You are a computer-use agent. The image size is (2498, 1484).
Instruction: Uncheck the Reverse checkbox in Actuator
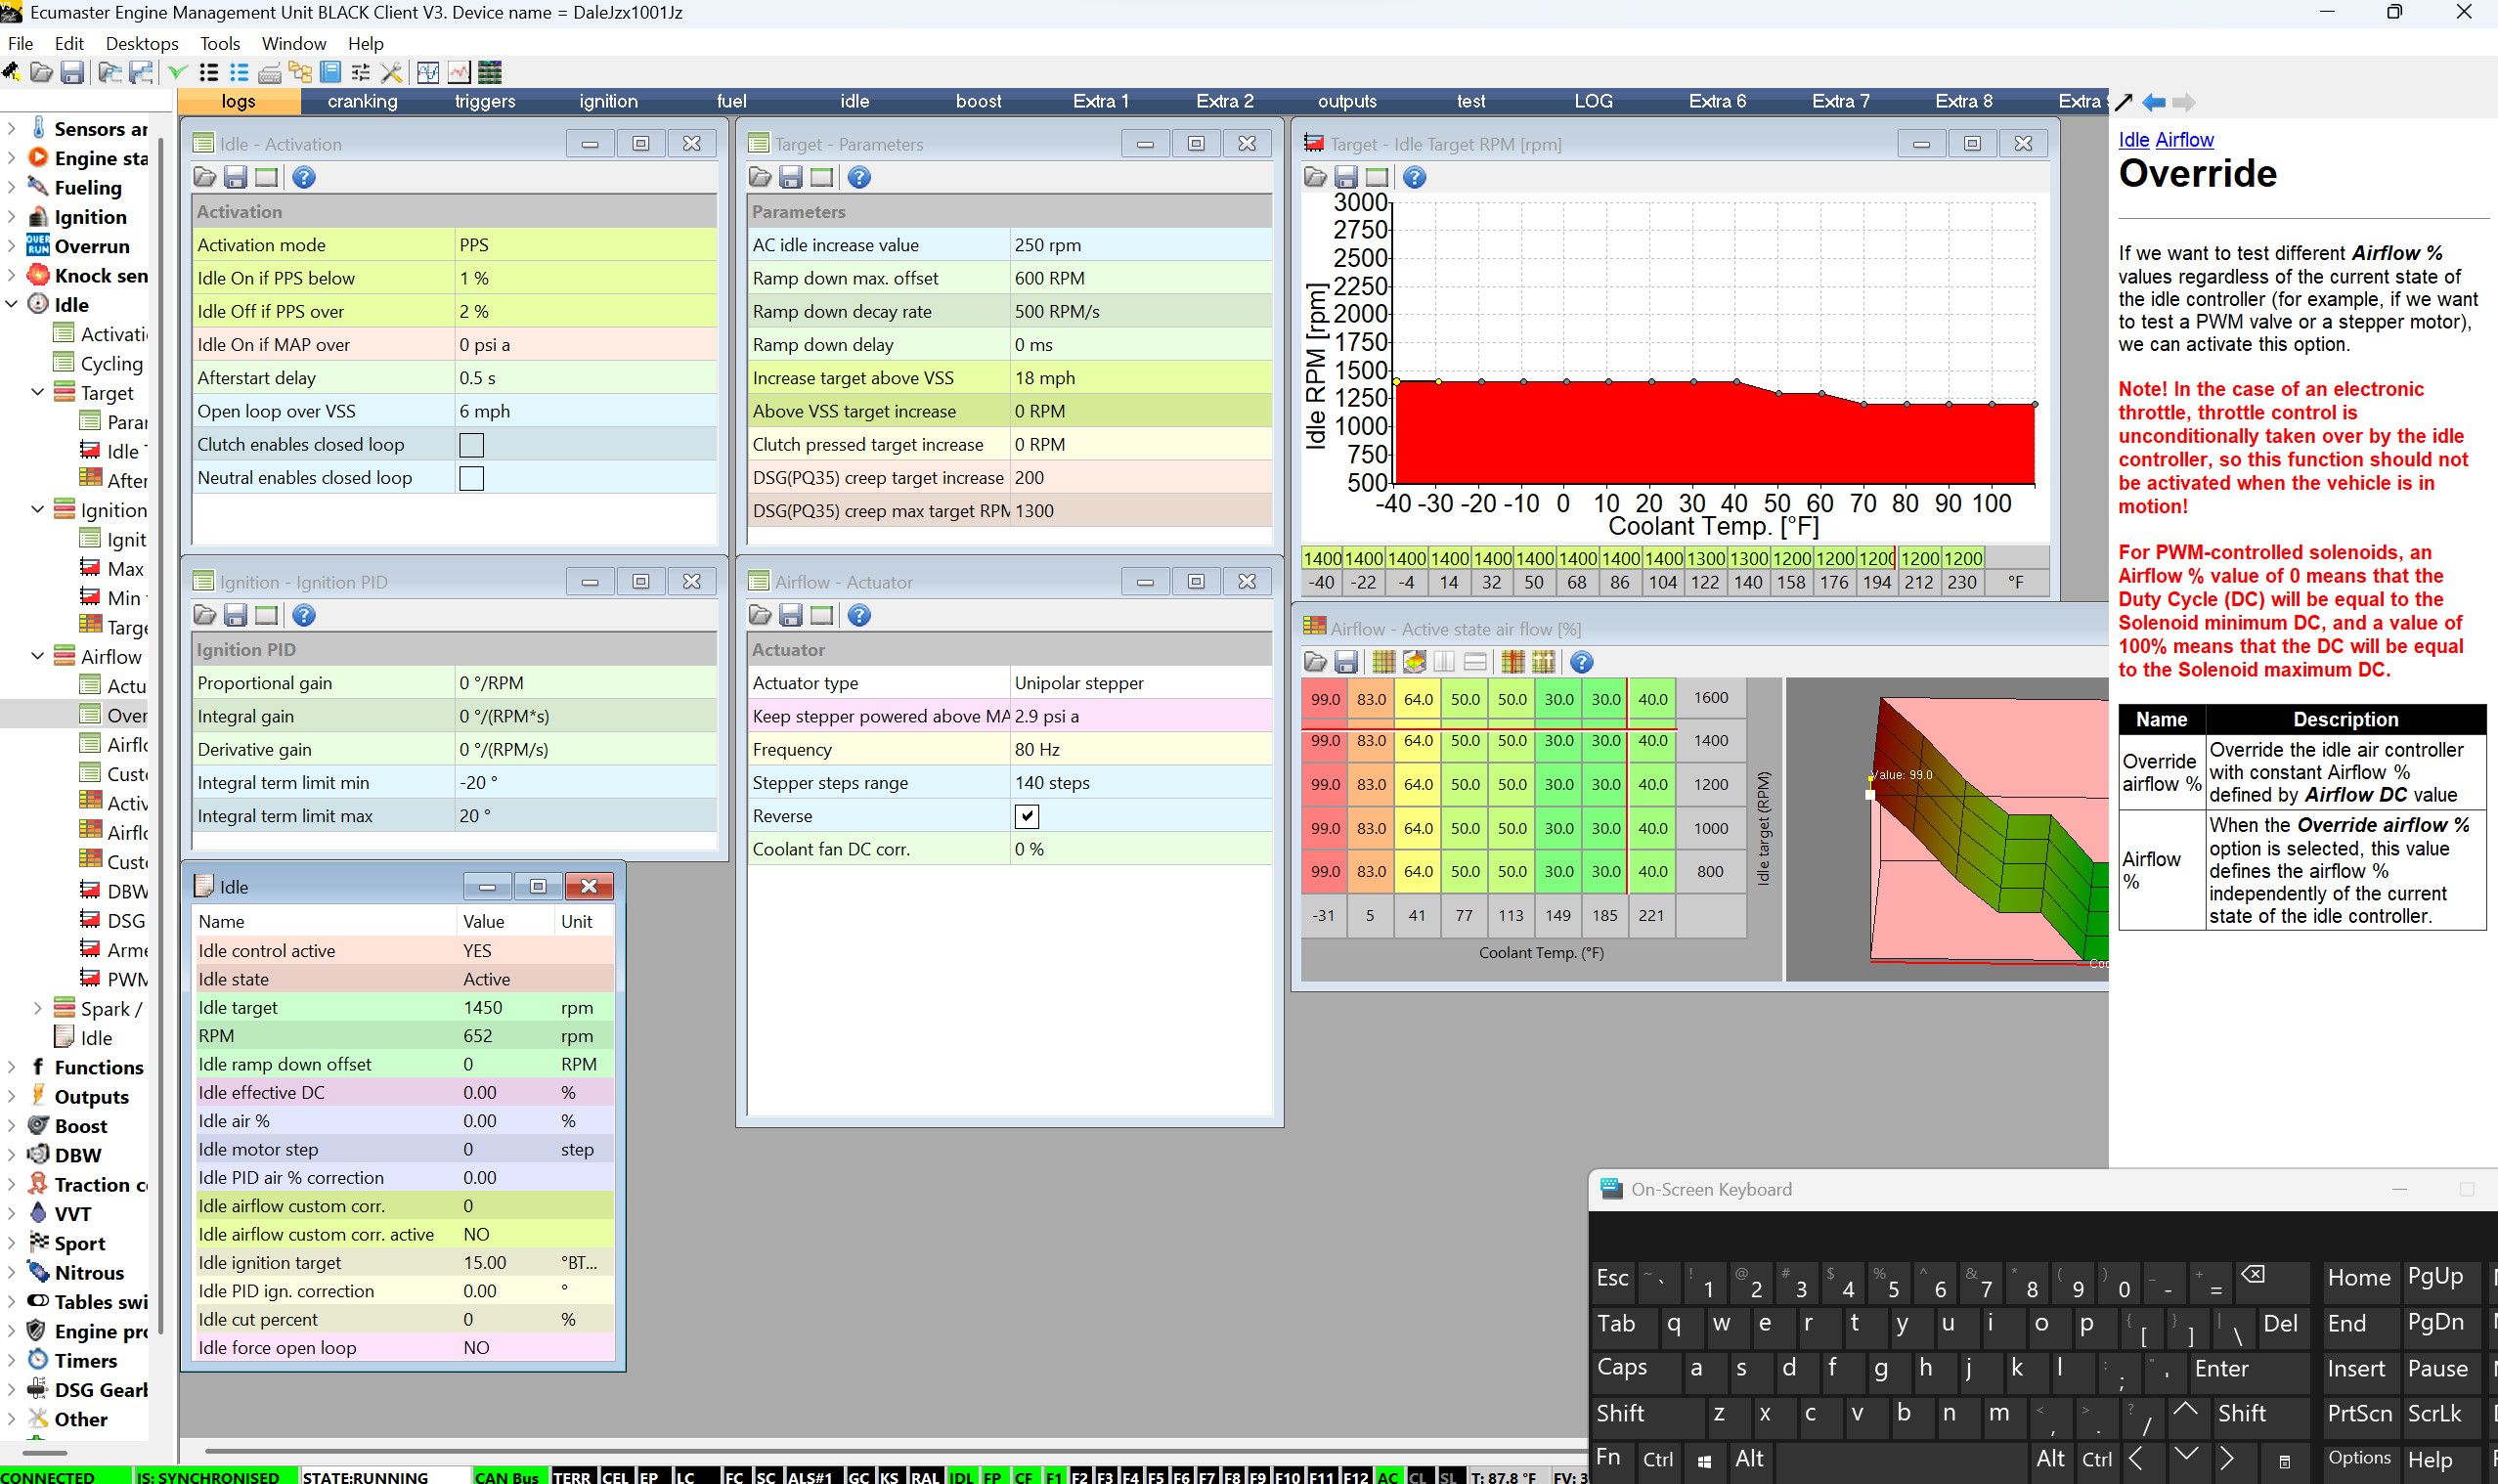pos(1026,816)
